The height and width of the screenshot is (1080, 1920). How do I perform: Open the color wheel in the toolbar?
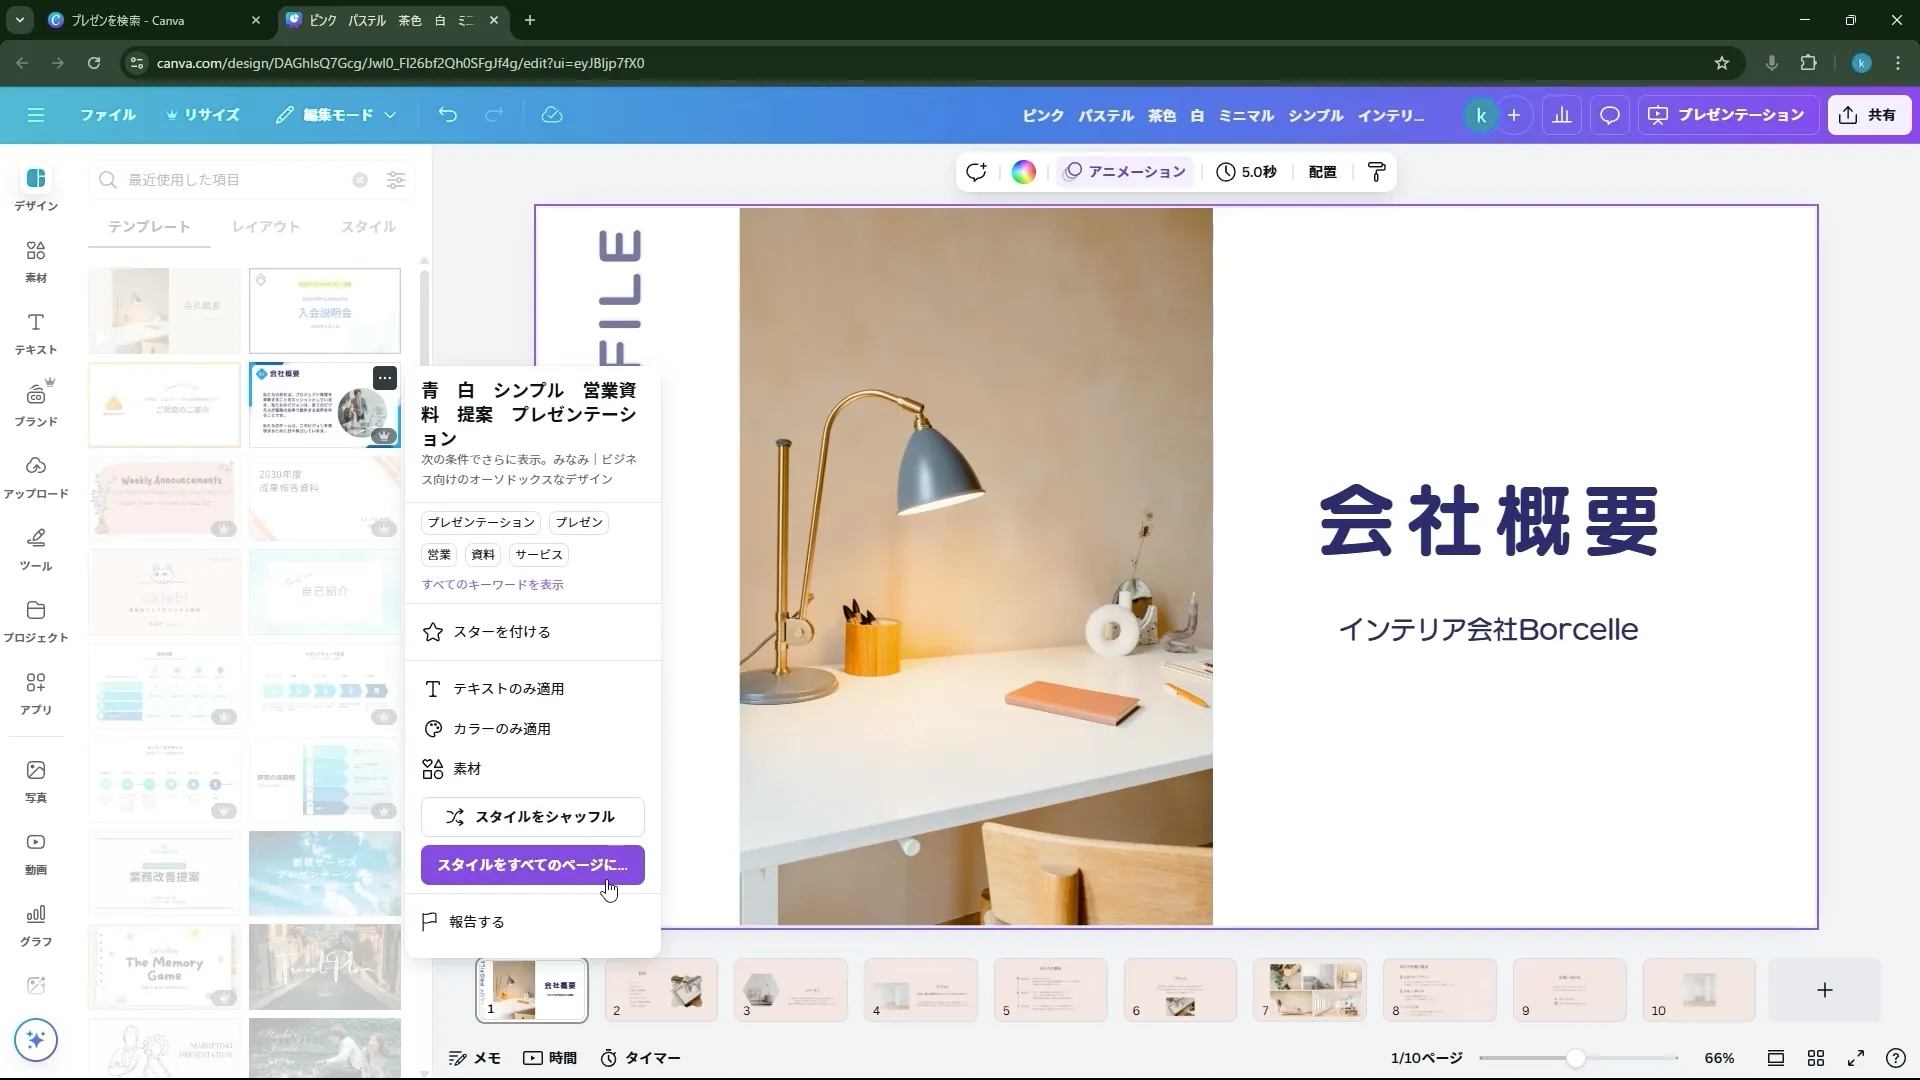pyautogui.click(x=1022, y=171)
